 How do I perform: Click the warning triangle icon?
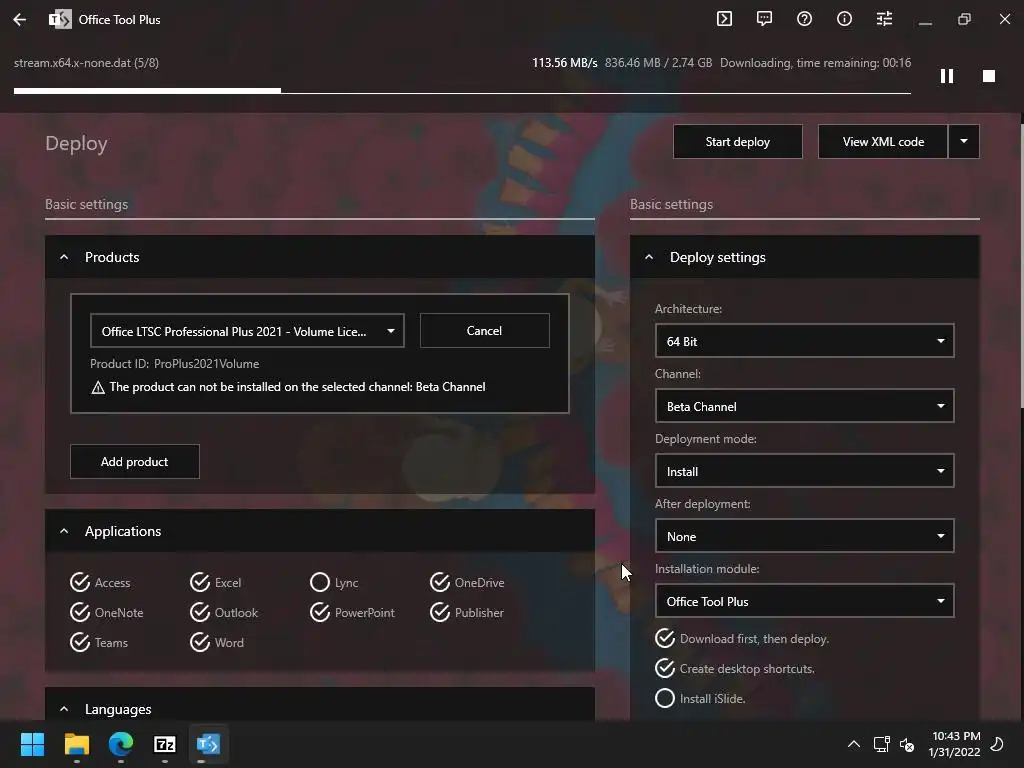98,388
